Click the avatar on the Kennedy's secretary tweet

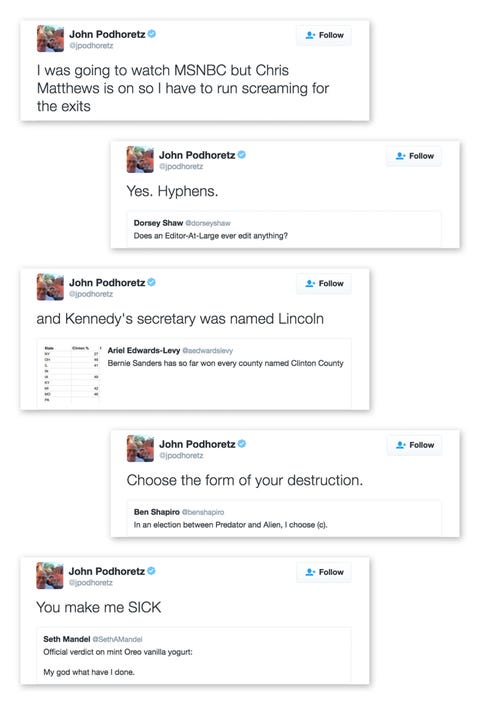click(50, 287)
